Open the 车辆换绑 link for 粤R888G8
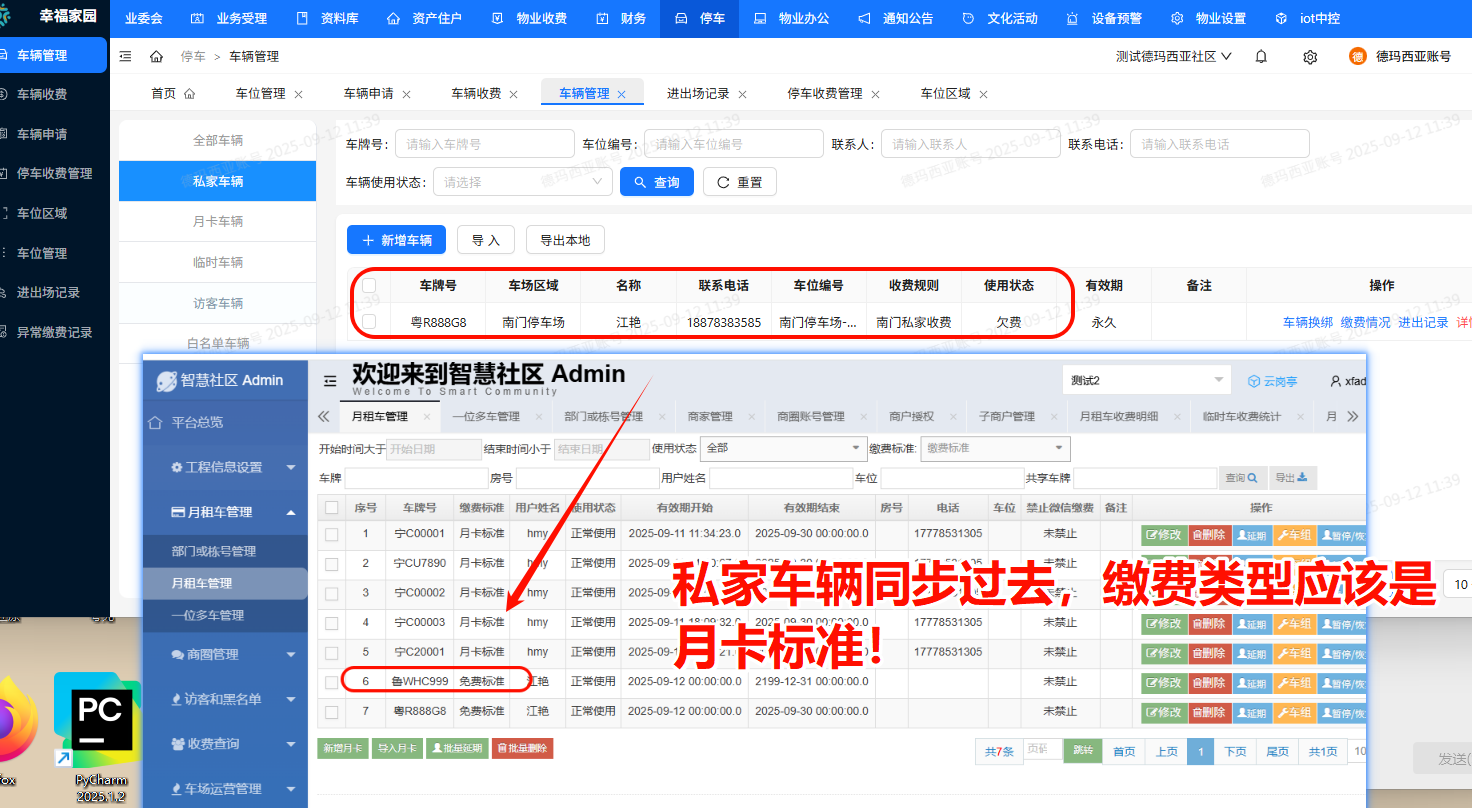The image size is (1472, 808). [1307, 322]
